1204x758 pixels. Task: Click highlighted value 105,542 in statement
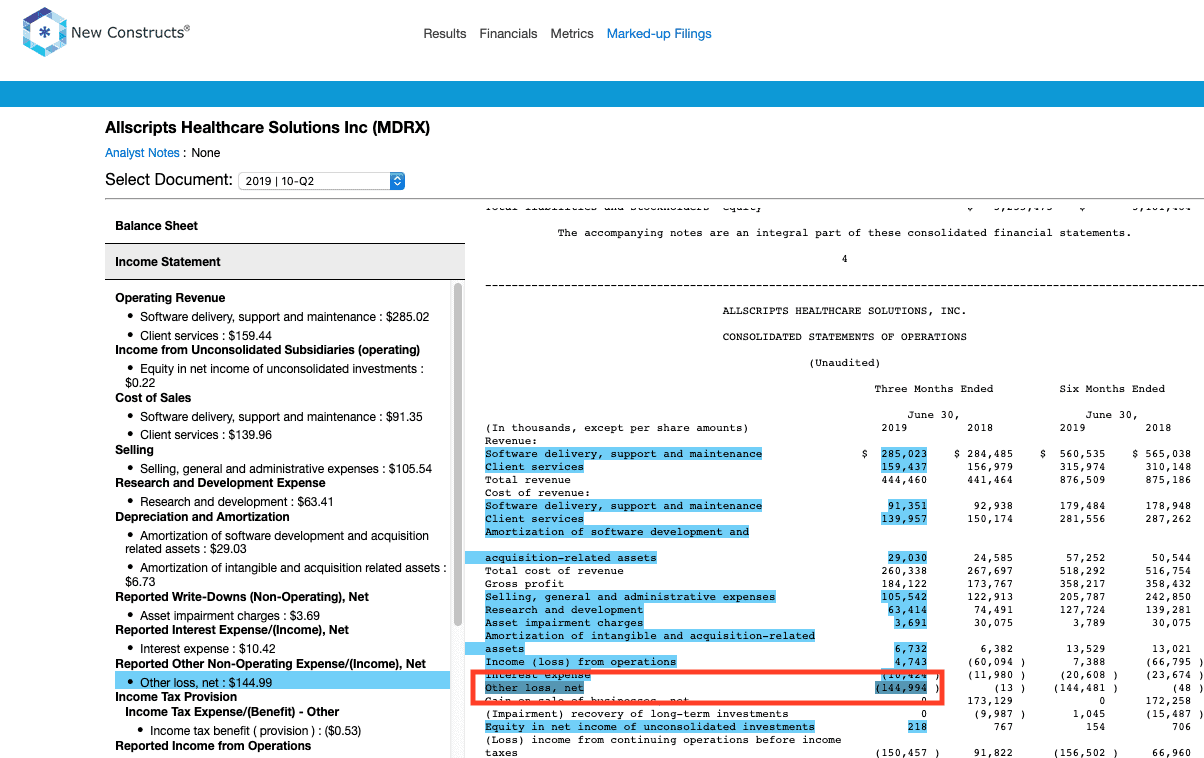[904, 597]
